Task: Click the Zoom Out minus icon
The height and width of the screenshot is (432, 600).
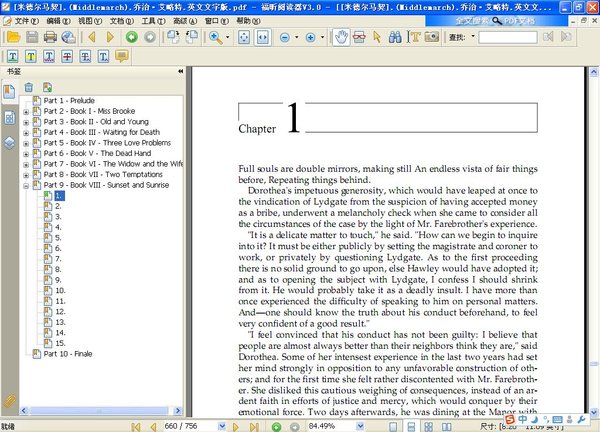Action: pyautogui.click(x=285, y=37)
